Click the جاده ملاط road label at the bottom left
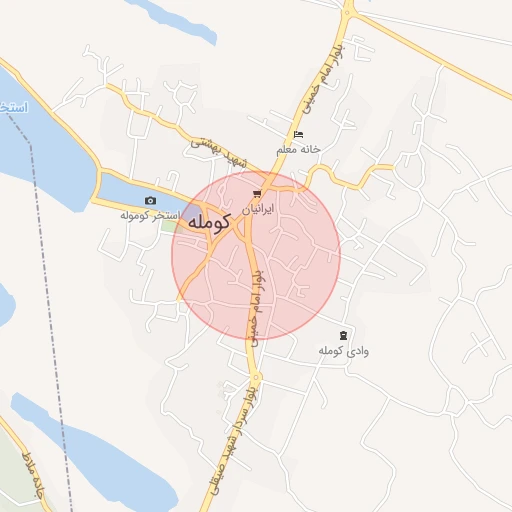 coord(33,475)
